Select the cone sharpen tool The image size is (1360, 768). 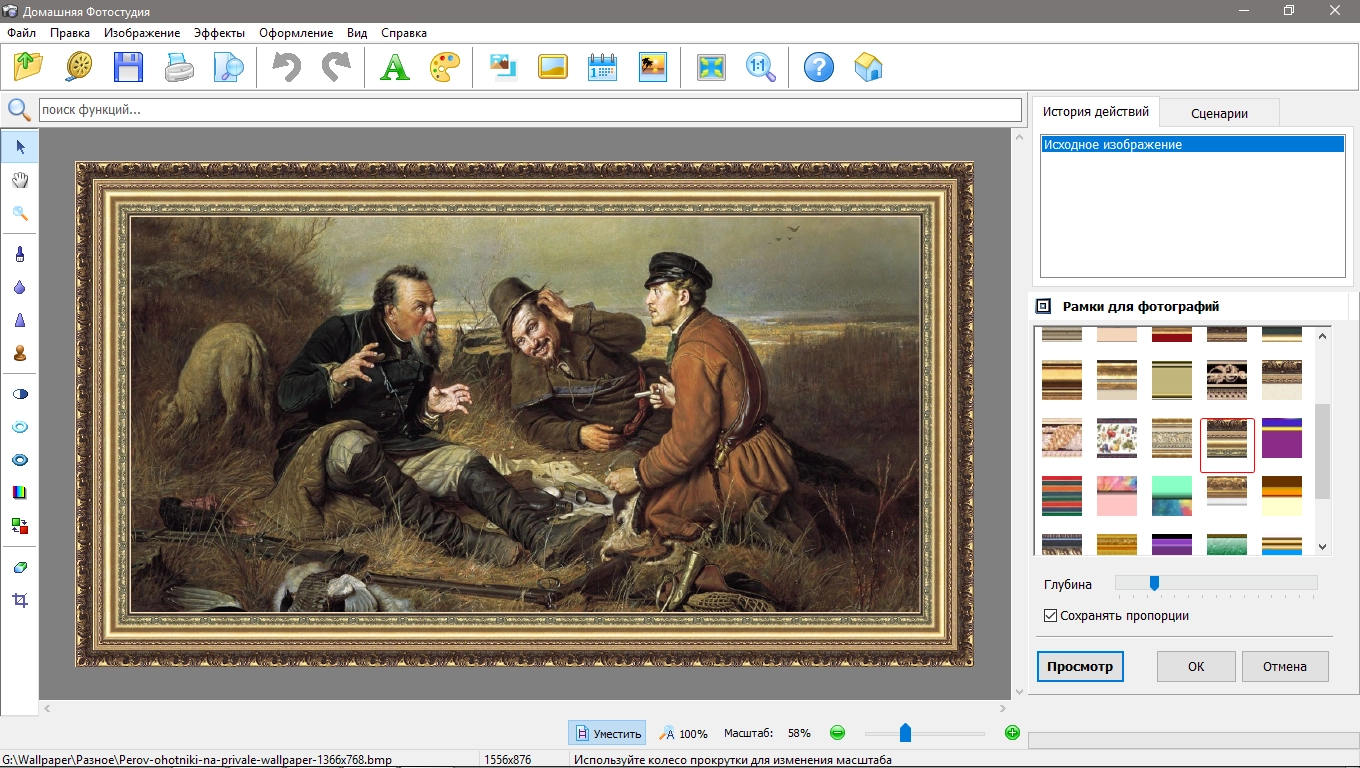20,320
